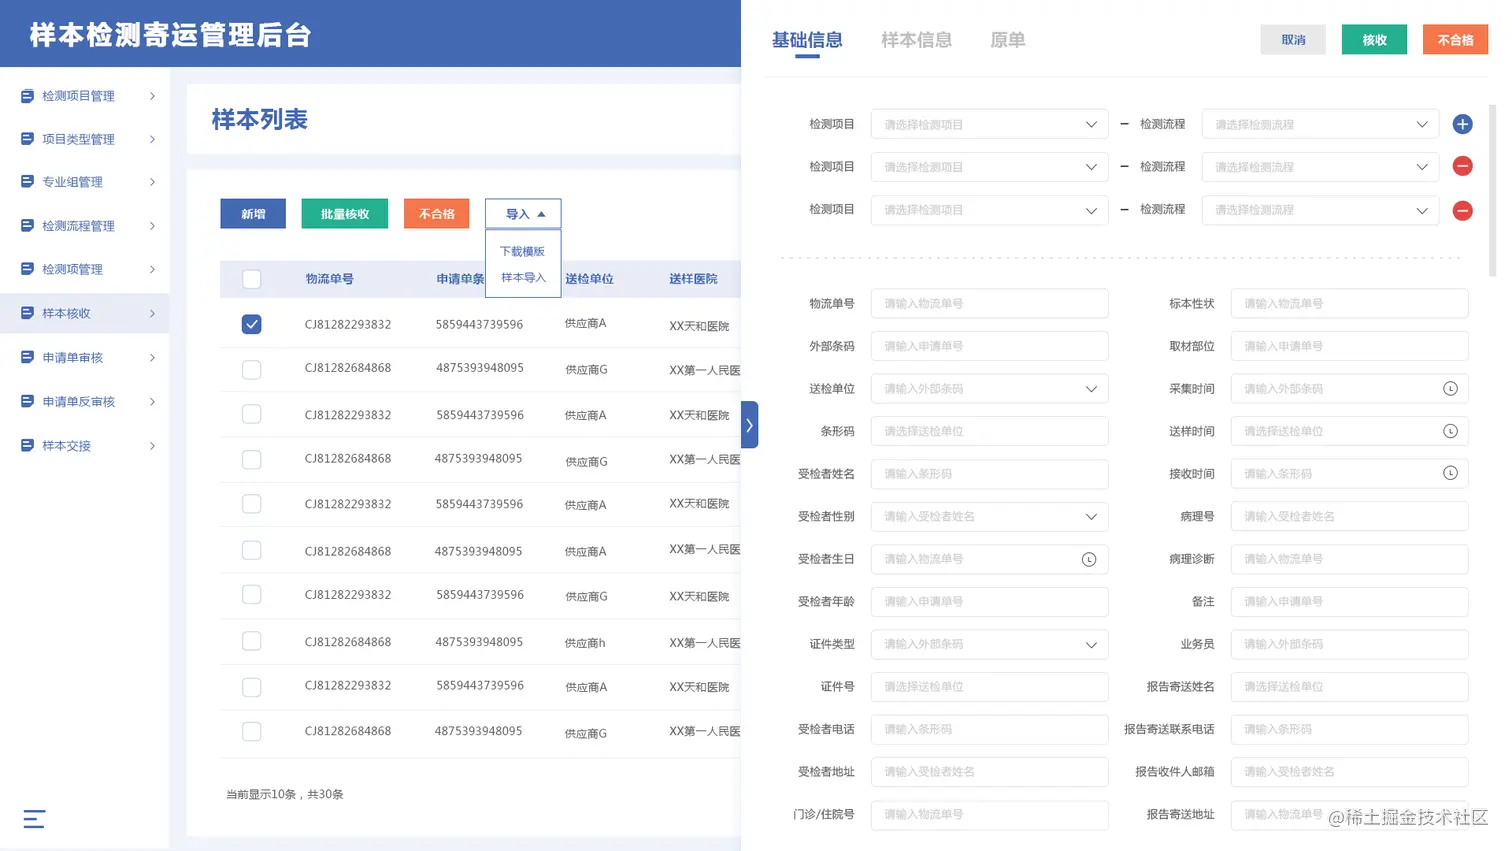Open the 证件类型 dropdown

(989, 644)
